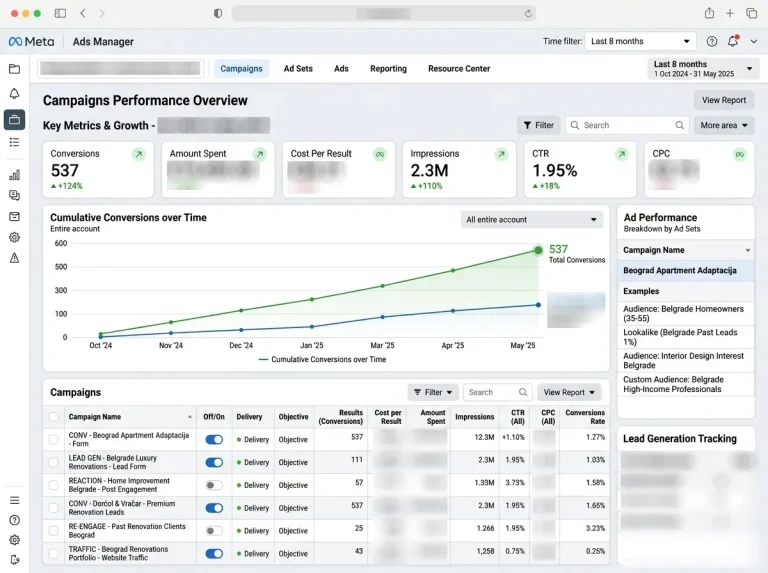Open the Campaigns table View Report dropdown

point(569,392)
